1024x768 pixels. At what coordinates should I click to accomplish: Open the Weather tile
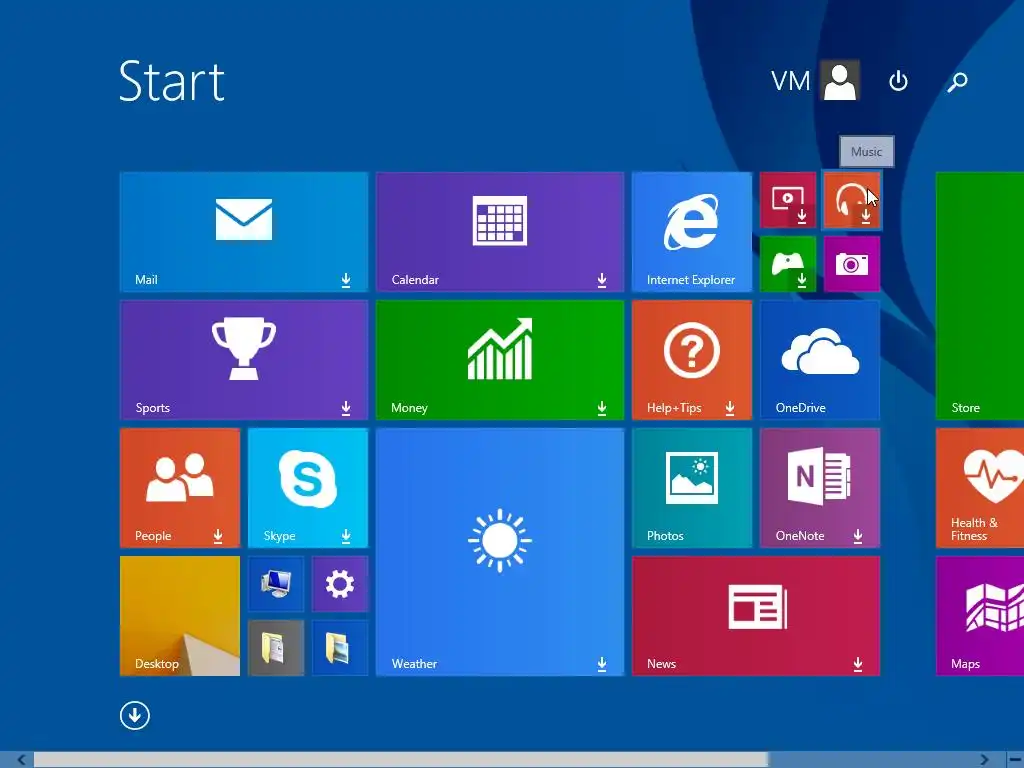click(500, 552)
